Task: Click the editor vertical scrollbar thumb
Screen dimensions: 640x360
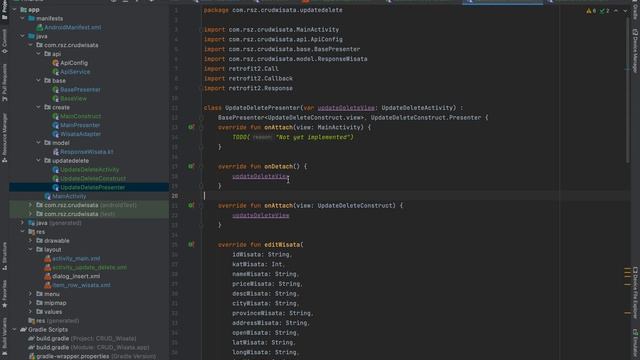Action: click(628, 90)
